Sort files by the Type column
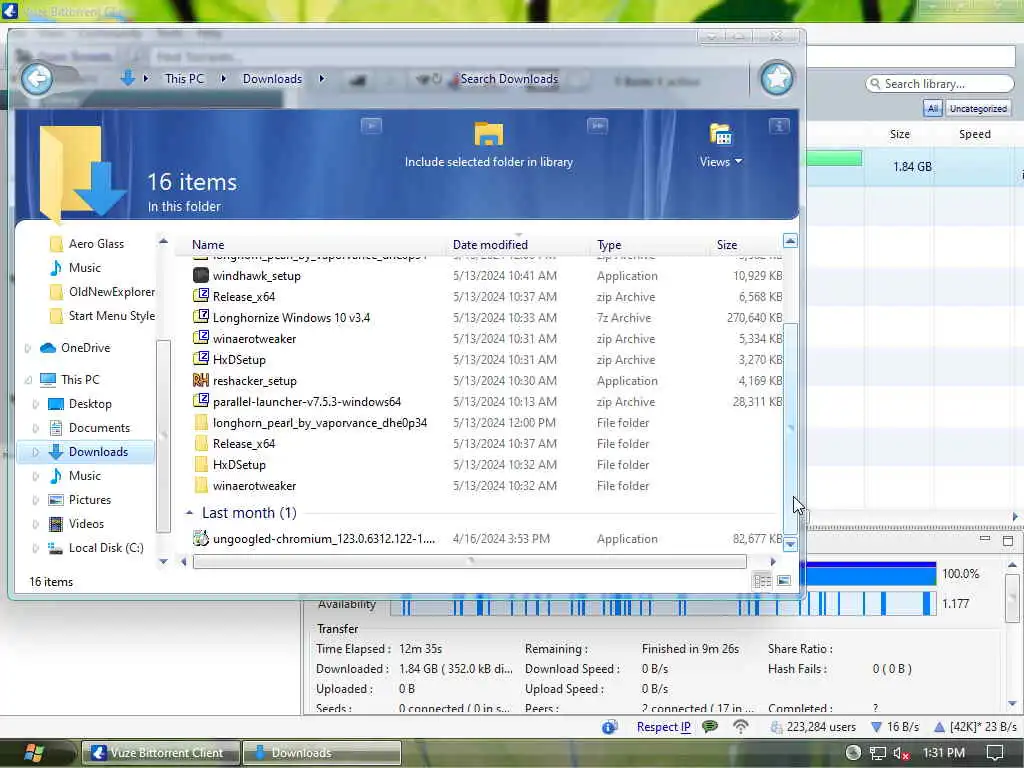This screenshot has width=1024, height=768. (x=609, y=244)
